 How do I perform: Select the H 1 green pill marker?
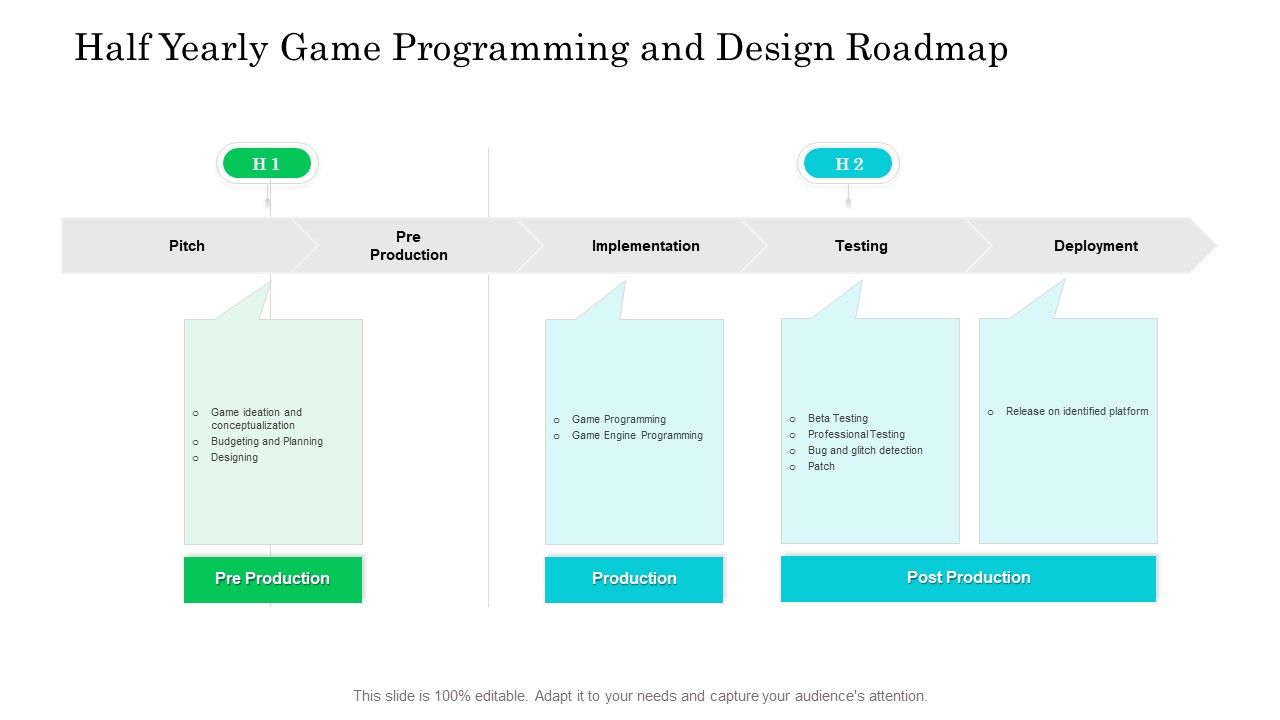pyautogui.click(x=267, y=163)
